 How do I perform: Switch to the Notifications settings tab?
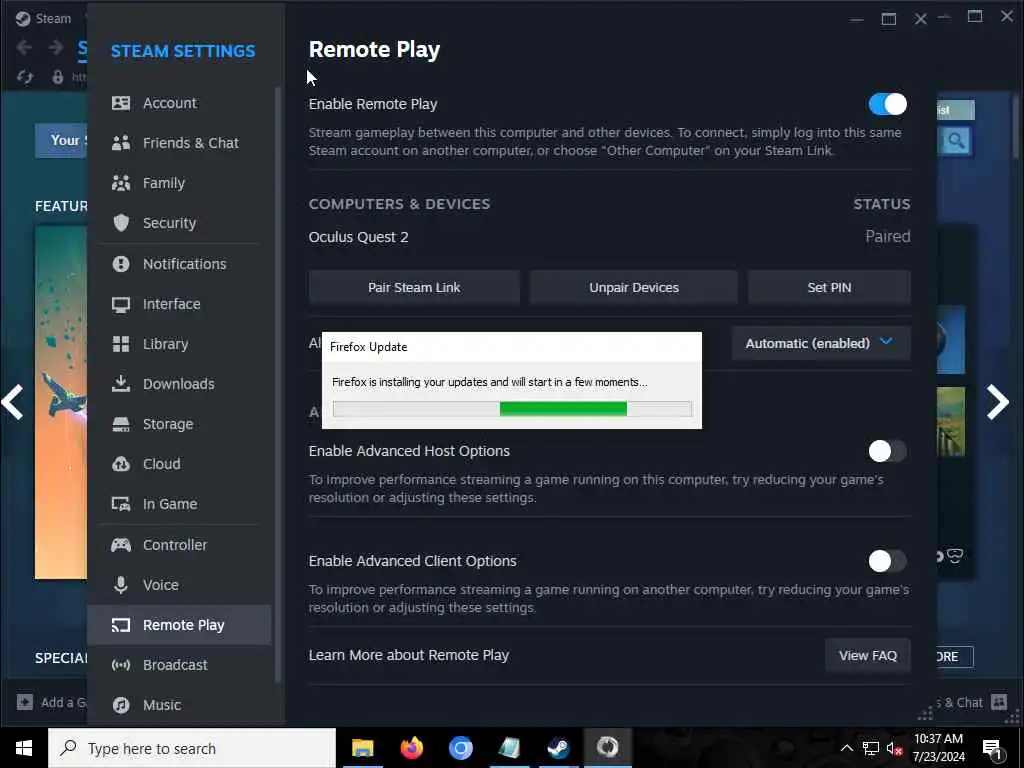tap(180, 264)
